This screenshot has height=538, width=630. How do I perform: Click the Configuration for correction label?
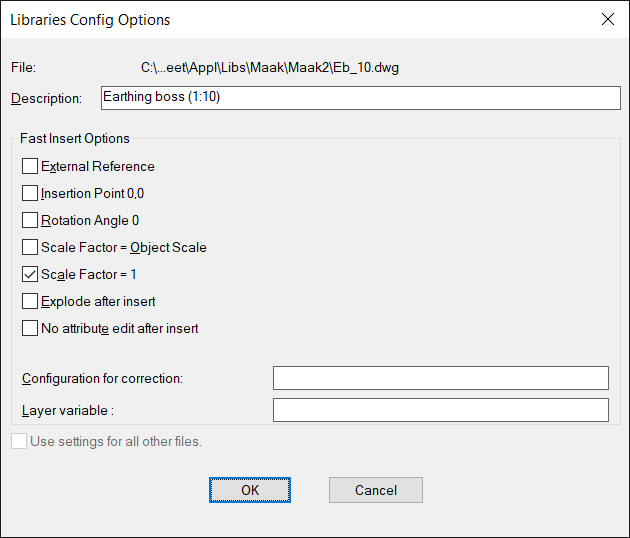(x=102, y=378)
